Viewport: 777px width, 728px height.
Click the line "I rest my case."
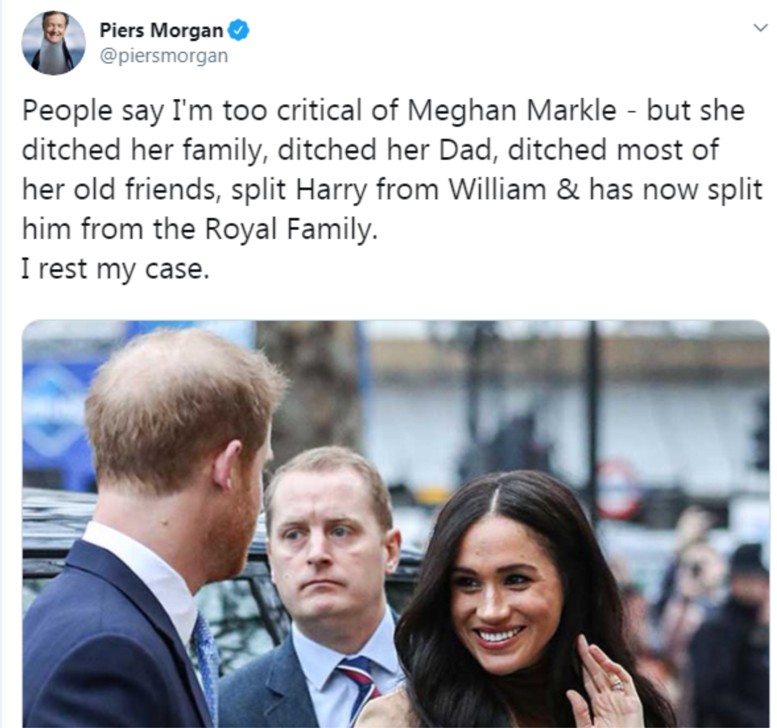(x=115, y=269)
